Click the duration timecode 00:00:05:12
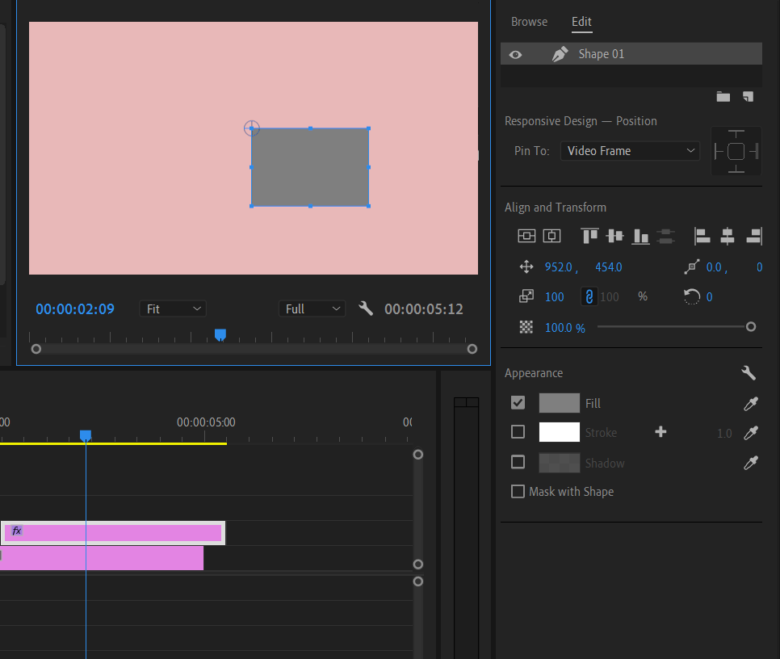This screenshot has height=659, width=780. (424, 309)
